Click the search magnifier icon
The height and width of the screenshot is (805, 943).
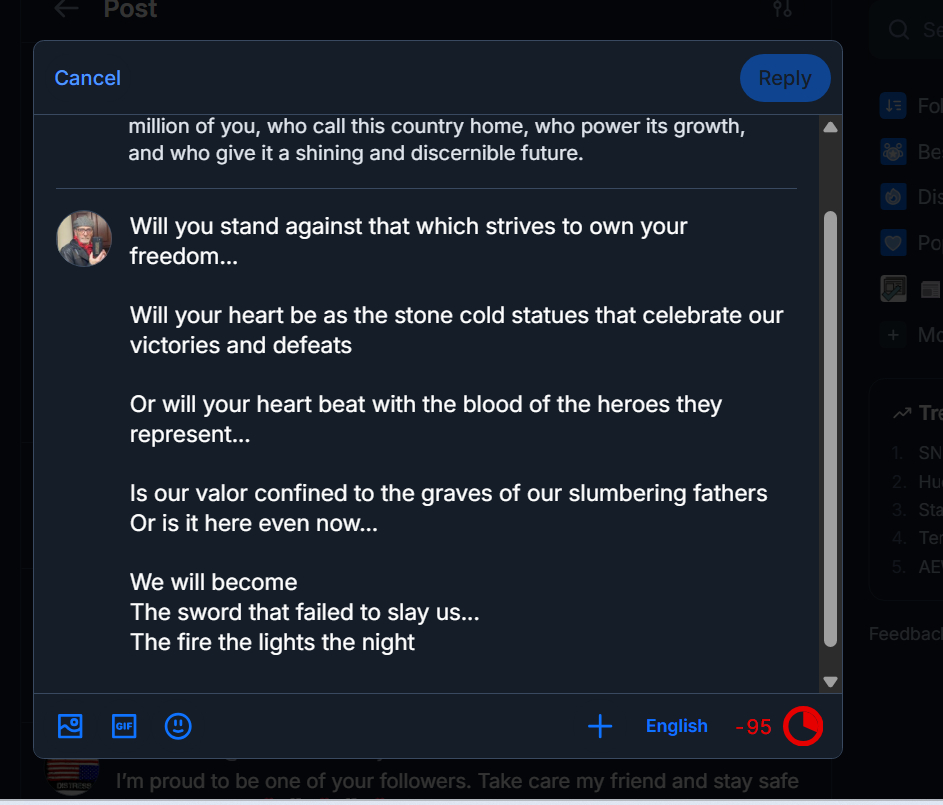click(900, 30)
